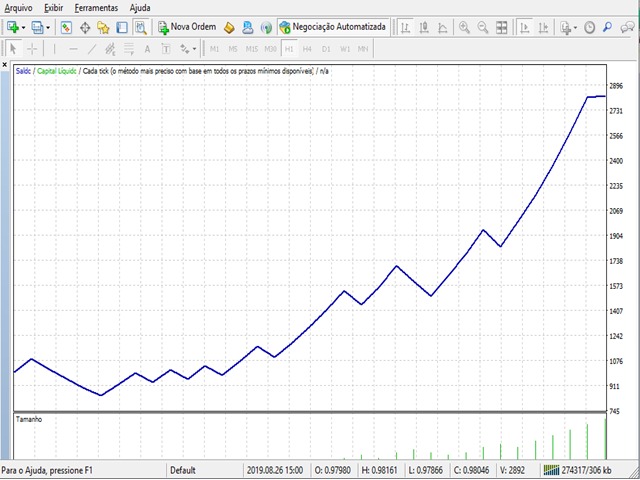Expand the indicators list dropdown arrow

(x=576, y=28)
